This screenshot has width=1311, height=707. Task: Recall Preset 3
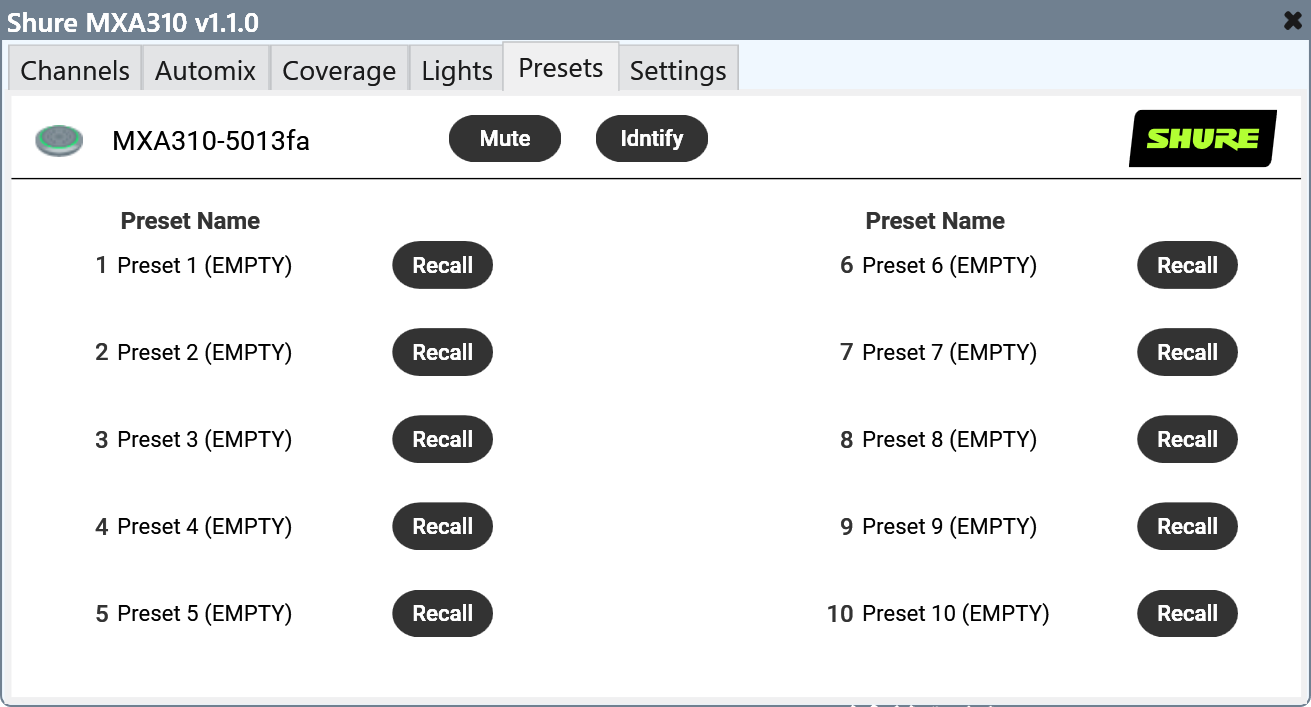pos(443,439)
